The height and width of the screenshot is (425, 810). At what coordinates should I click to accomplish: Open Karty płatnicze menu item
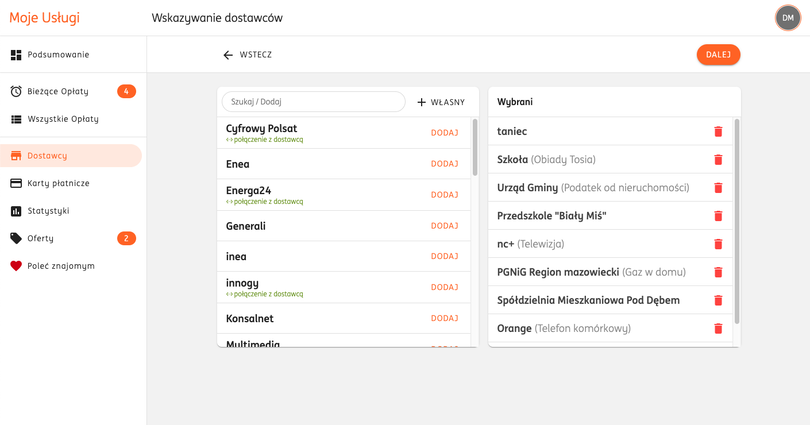click(x=58, y=183)
